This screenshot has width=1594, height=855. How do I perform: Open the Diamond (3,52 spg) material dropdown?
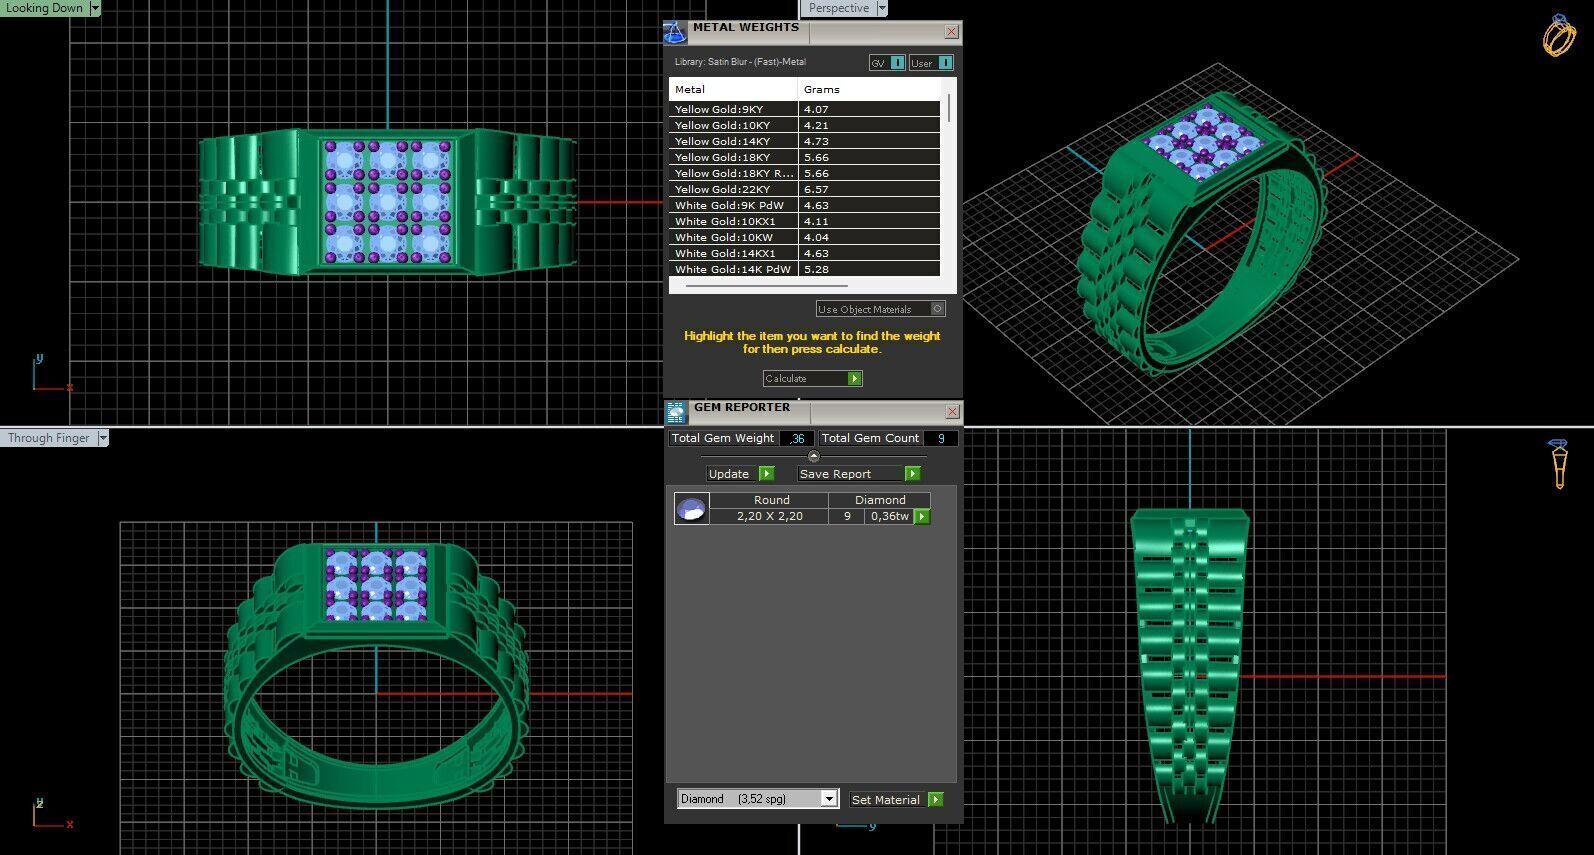[x=757, y=799]
